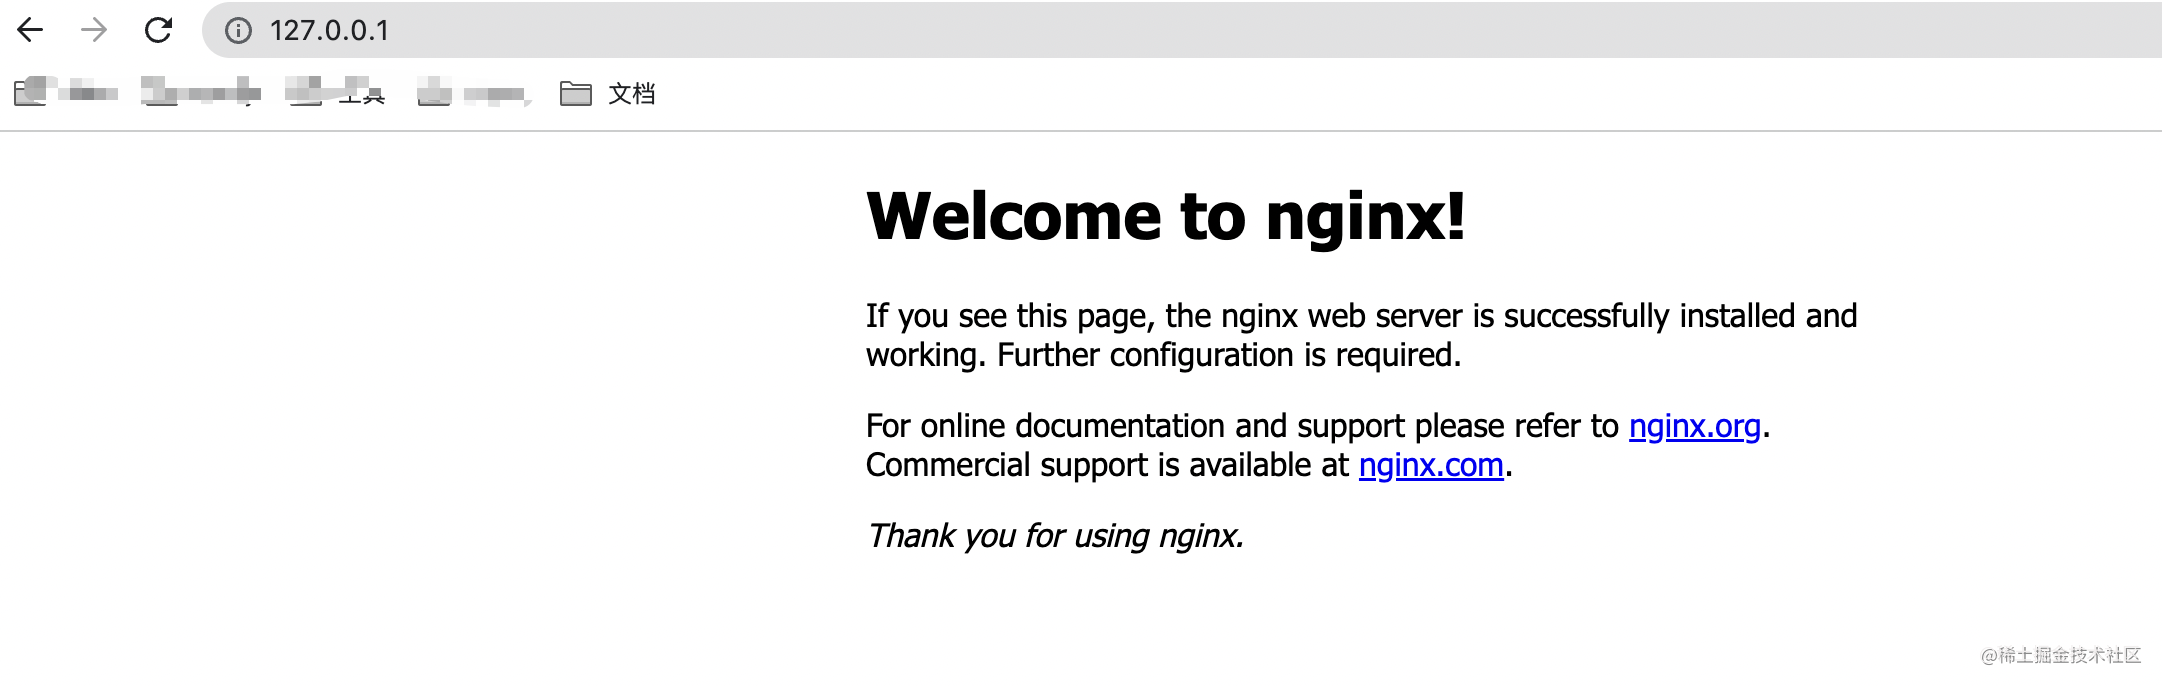Click the 稀土掘金技术社区 watermark
Image resolution: width=2162 pixels, height=686 pixels.
click(x=2061, y=655)
